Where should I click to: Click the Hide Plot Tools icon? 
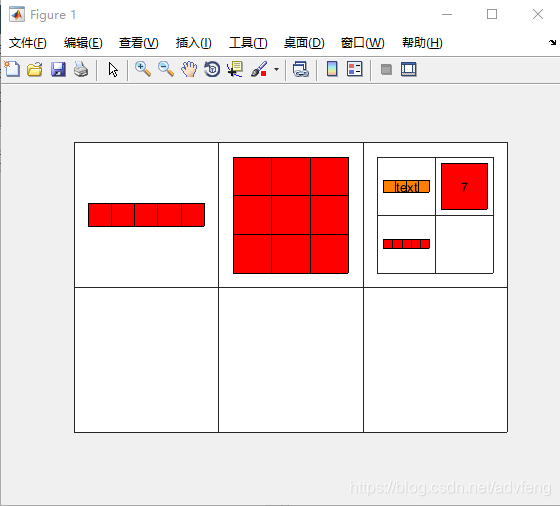[386, 69]
